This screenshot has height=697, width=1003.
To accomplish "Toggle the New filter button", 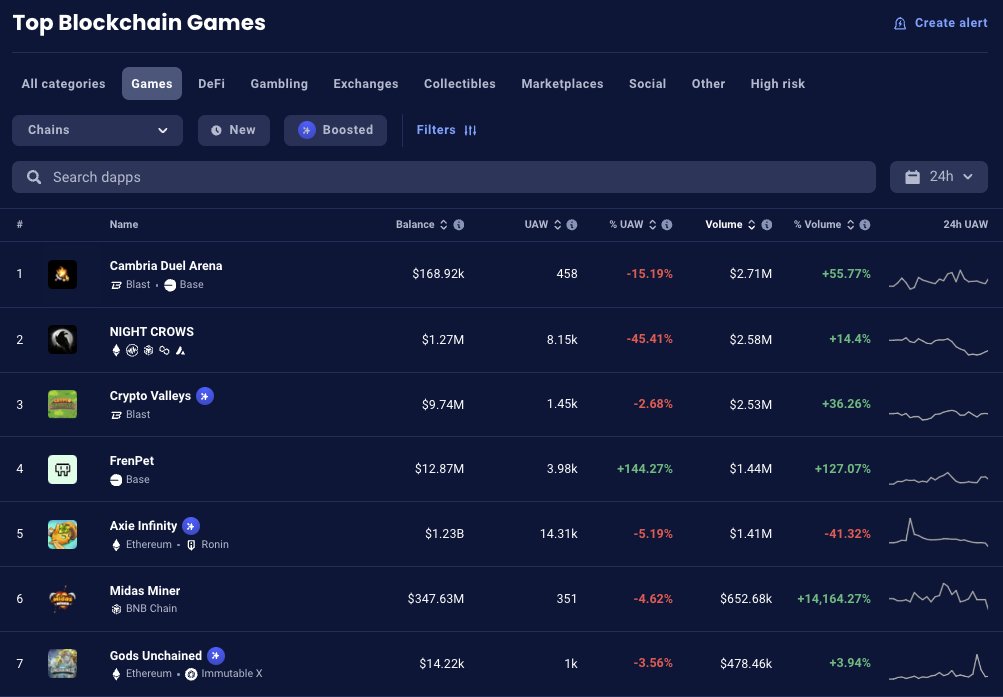I will [233, 130].
